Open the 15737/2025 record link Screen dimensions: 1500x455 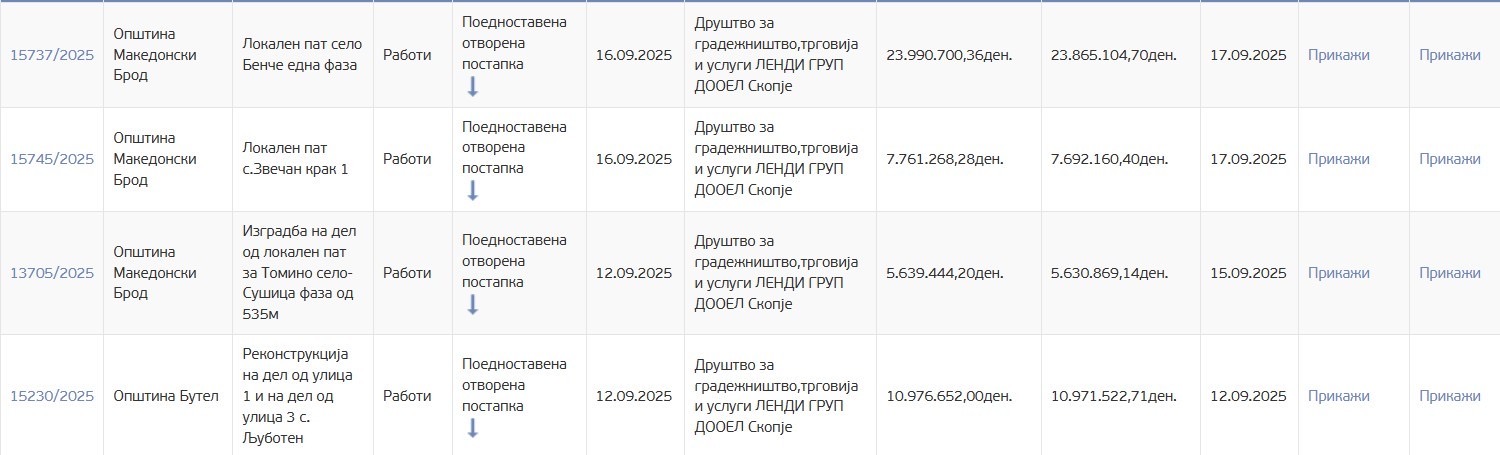tap(52, 55)
